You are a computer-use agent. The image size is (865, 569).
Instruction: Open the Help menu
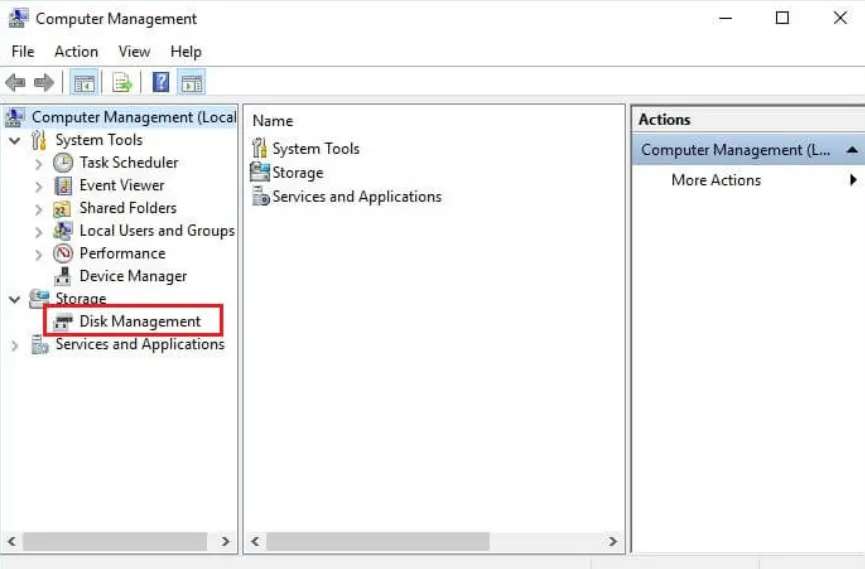tap(186, 52)
